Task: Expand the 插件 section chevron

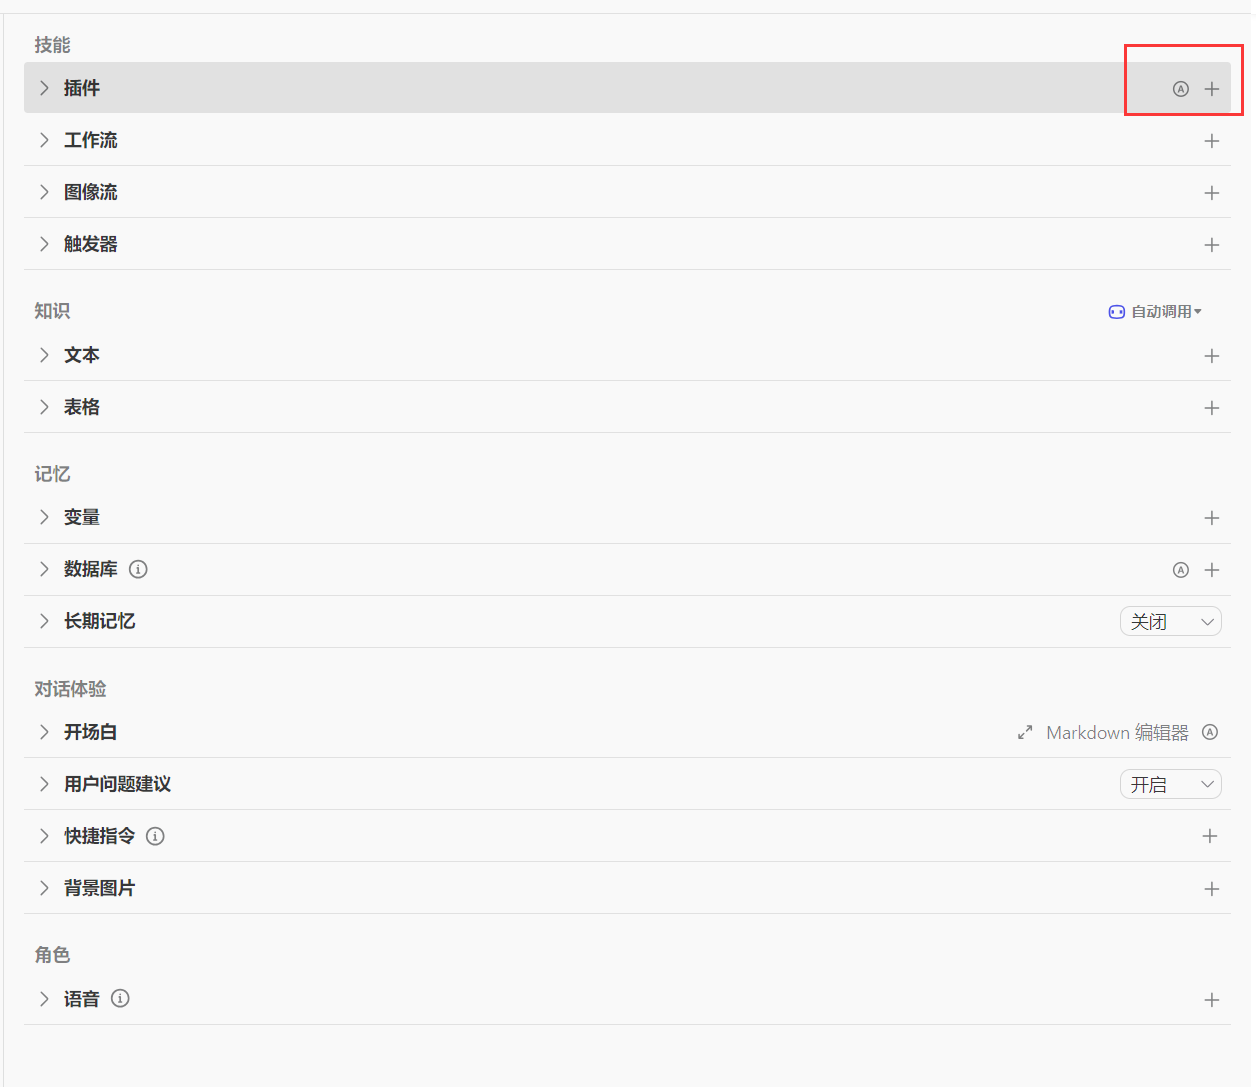Action: (44, 88)
